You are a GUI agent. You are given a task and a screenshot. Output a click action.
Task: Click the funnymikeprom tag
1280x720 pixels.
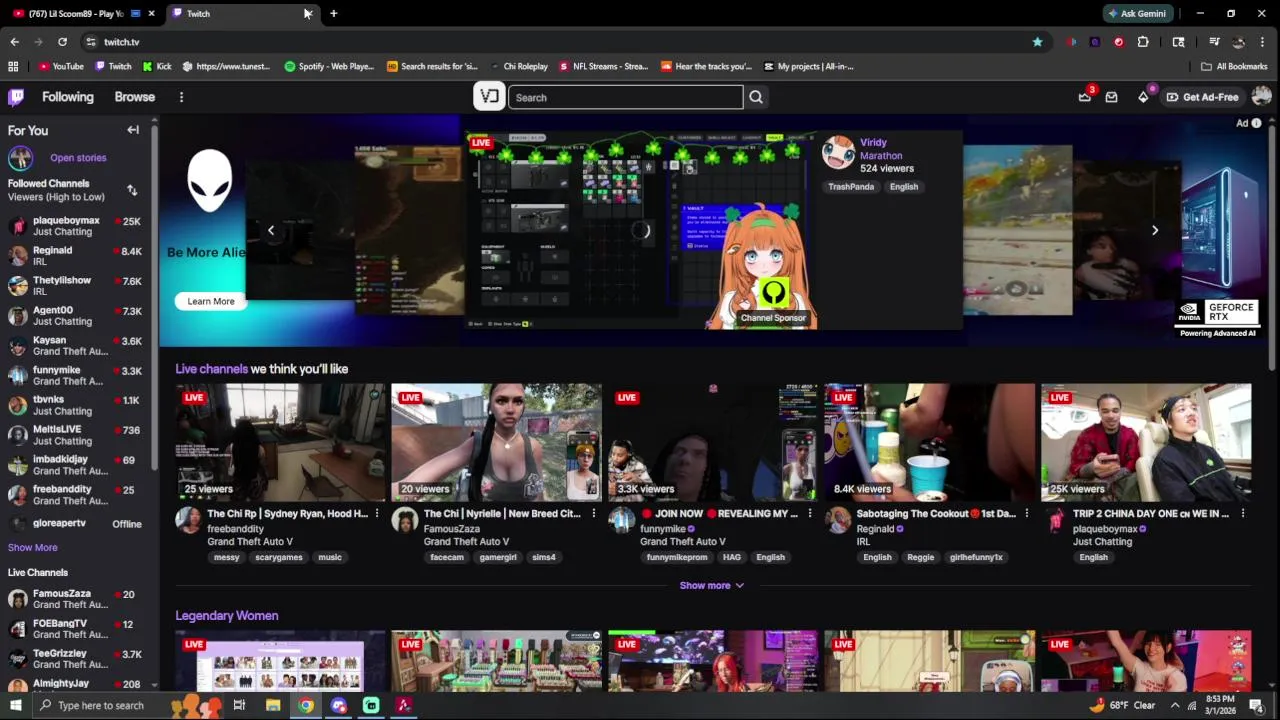(677, 557)
